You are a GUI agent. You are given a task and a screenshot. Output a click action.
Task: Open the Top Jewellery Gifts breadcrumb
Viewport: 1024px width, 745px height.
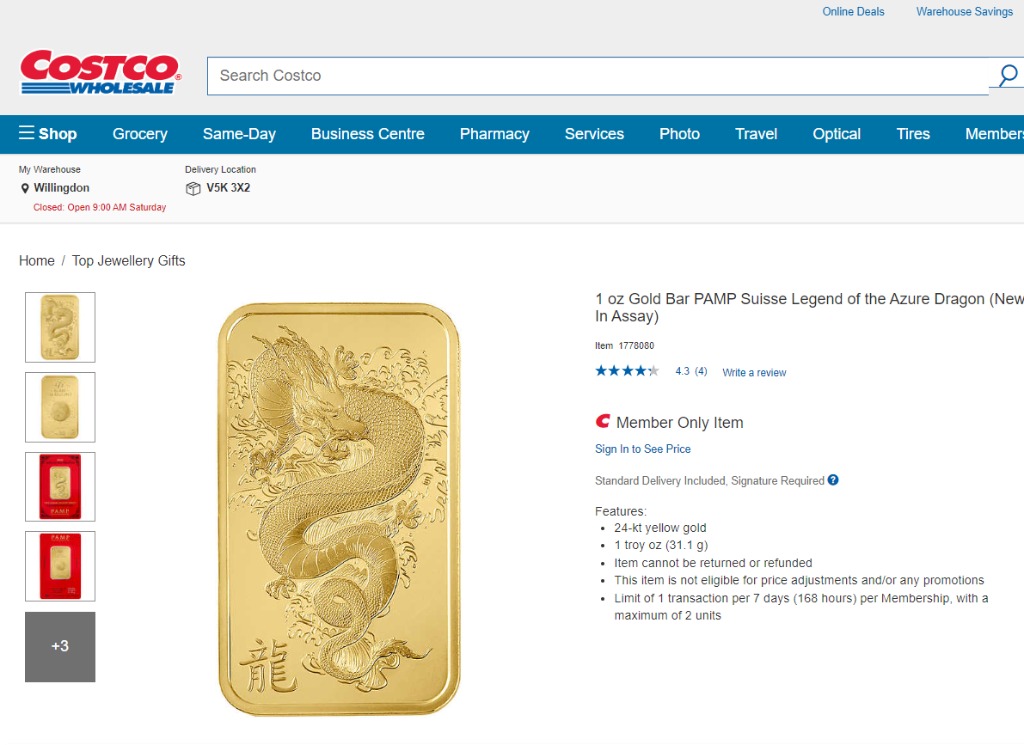[x=128, y=261]
